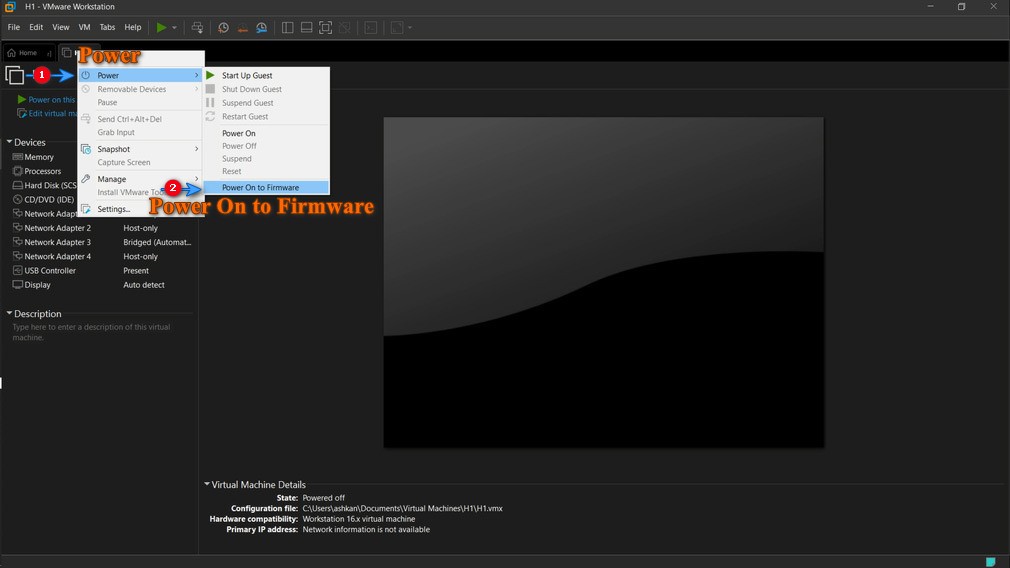Select Network Adapter 4 row
Screen dimensions: 1010x568
point(102,256)
